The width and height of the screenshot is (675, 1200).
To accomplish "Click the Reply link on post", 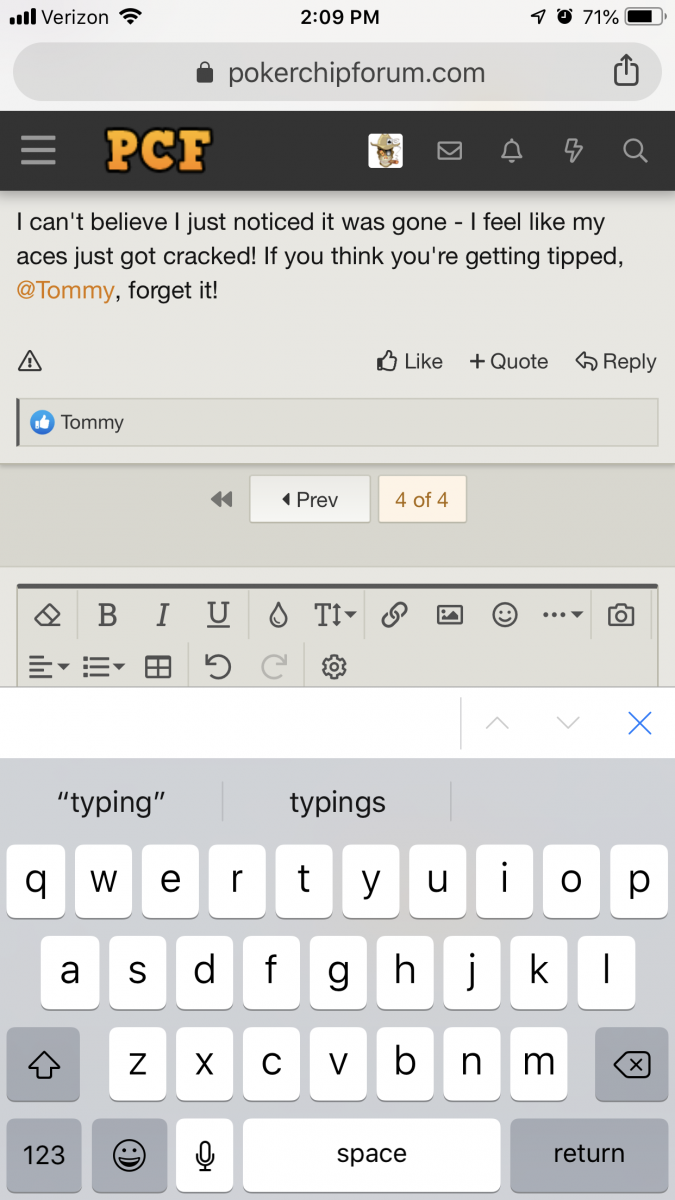I will [x=616, y=362].
